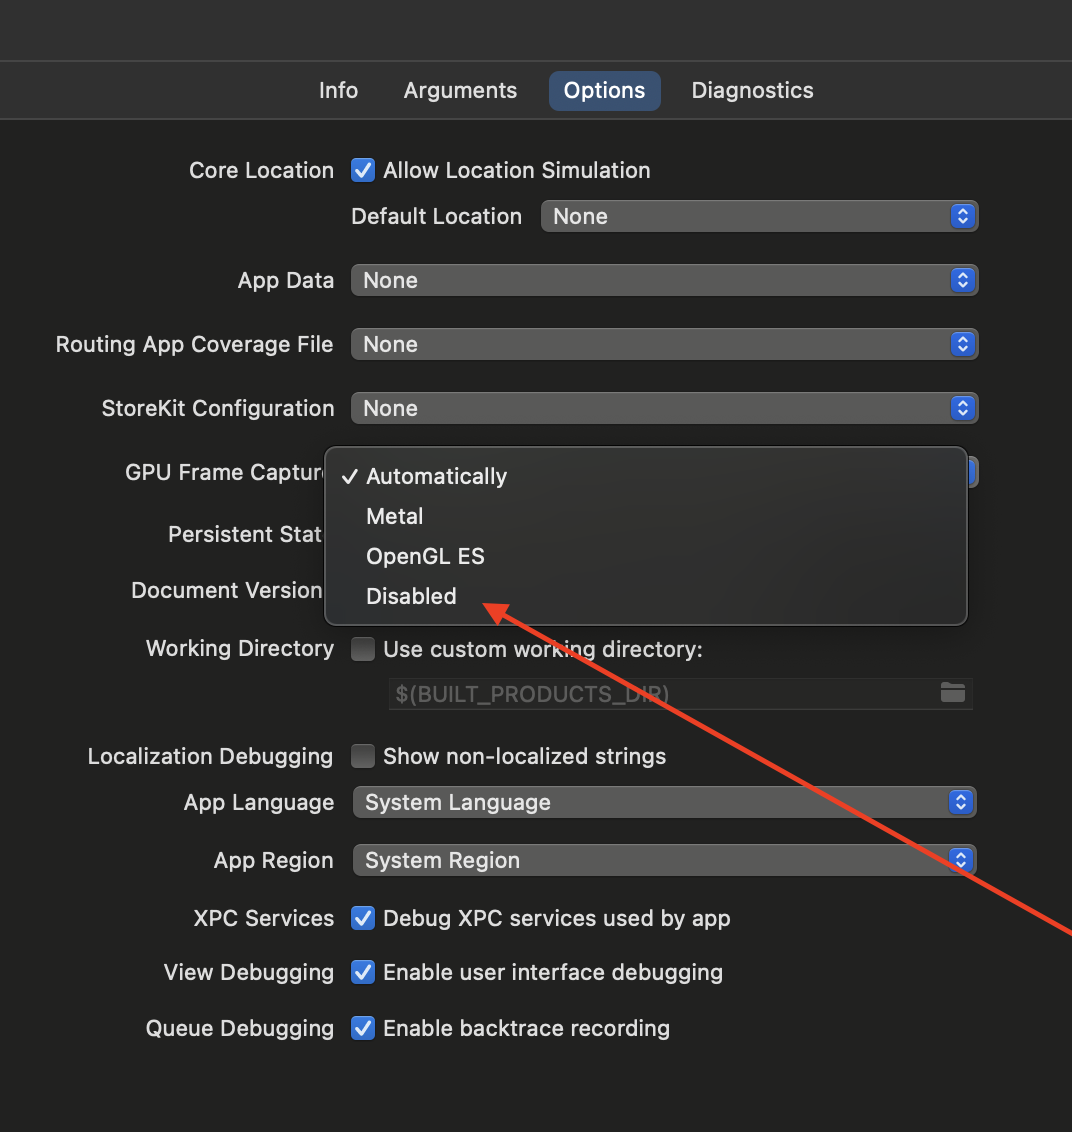Turn off backtrace recording
The height and width of the screenshot is (1132, 1072).
(362, 1028)
